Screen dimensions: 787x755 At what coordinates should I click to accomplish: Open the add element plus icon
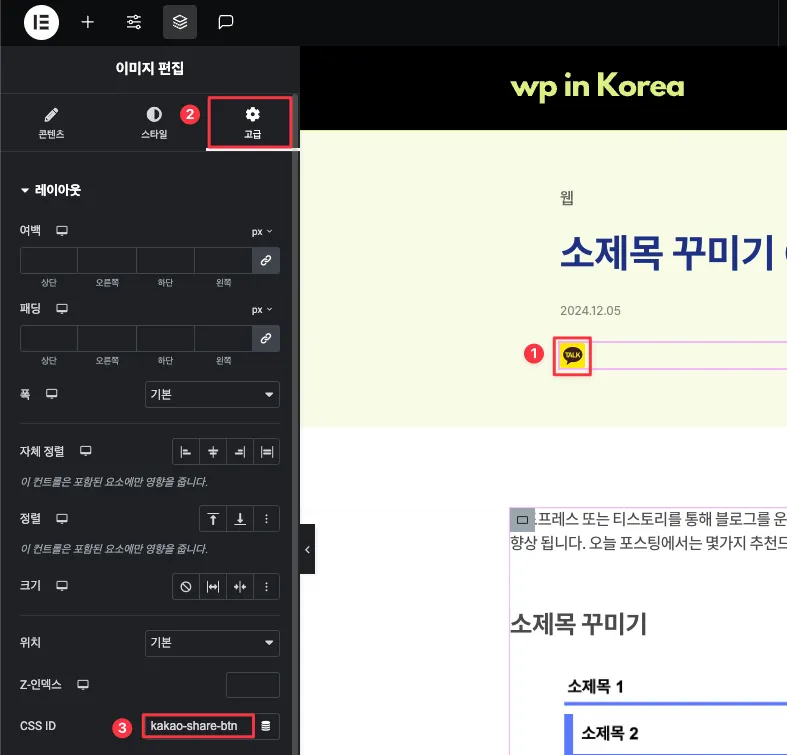tap(88, 22)
